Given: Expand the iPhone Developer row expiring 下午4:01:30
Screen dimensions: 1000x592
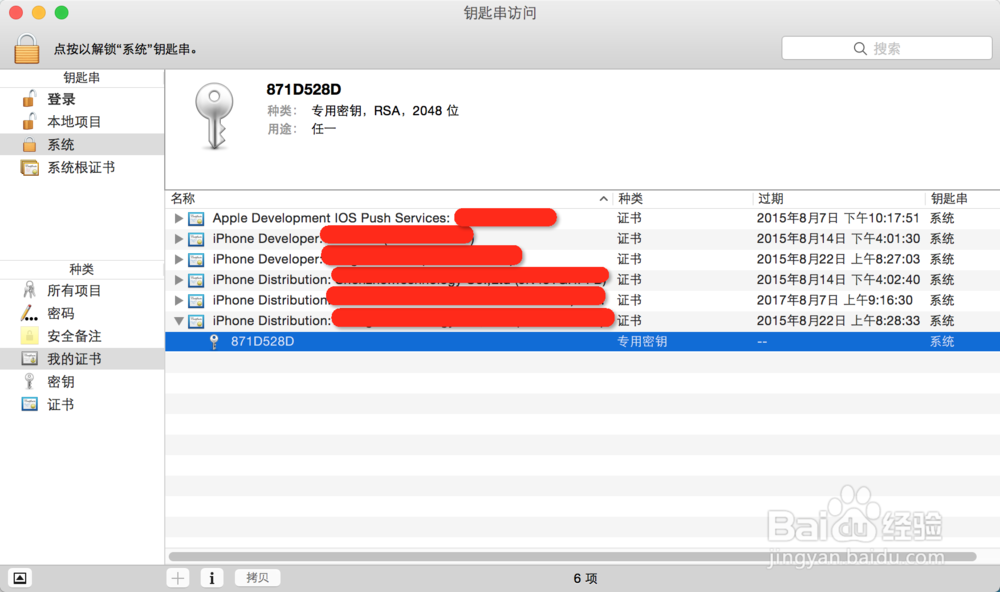Looking at the screenshot, I should [x=179, y=239].
